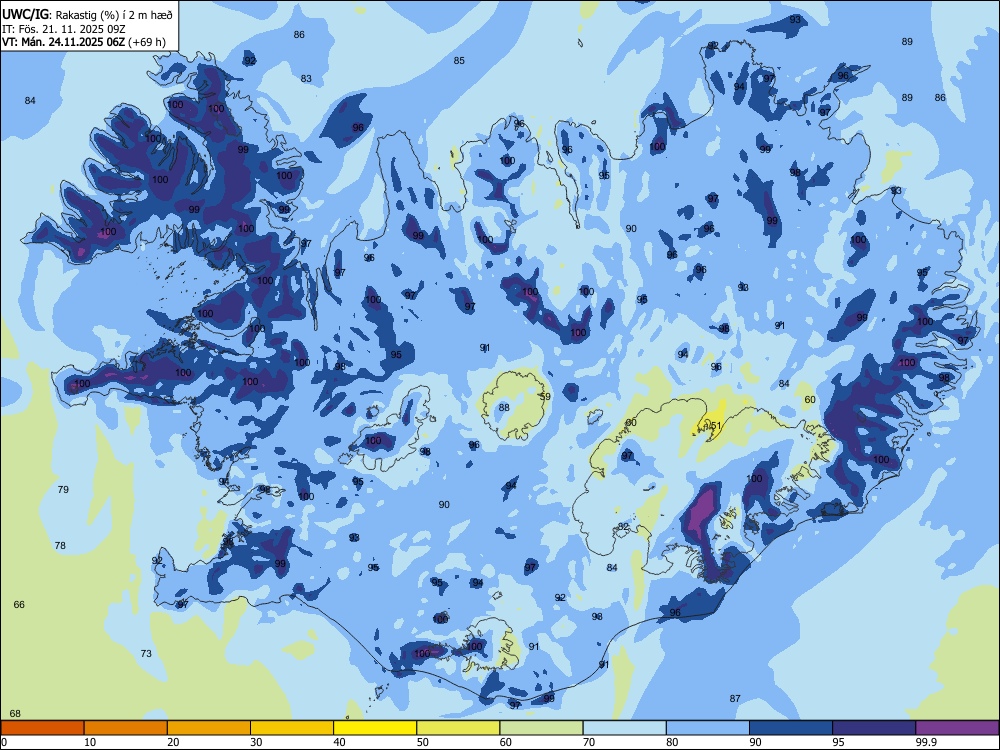Screen dimensions: 1000x750
Task: Pick the 20–30 amber legend swatch
Action: tap(209, 728)
